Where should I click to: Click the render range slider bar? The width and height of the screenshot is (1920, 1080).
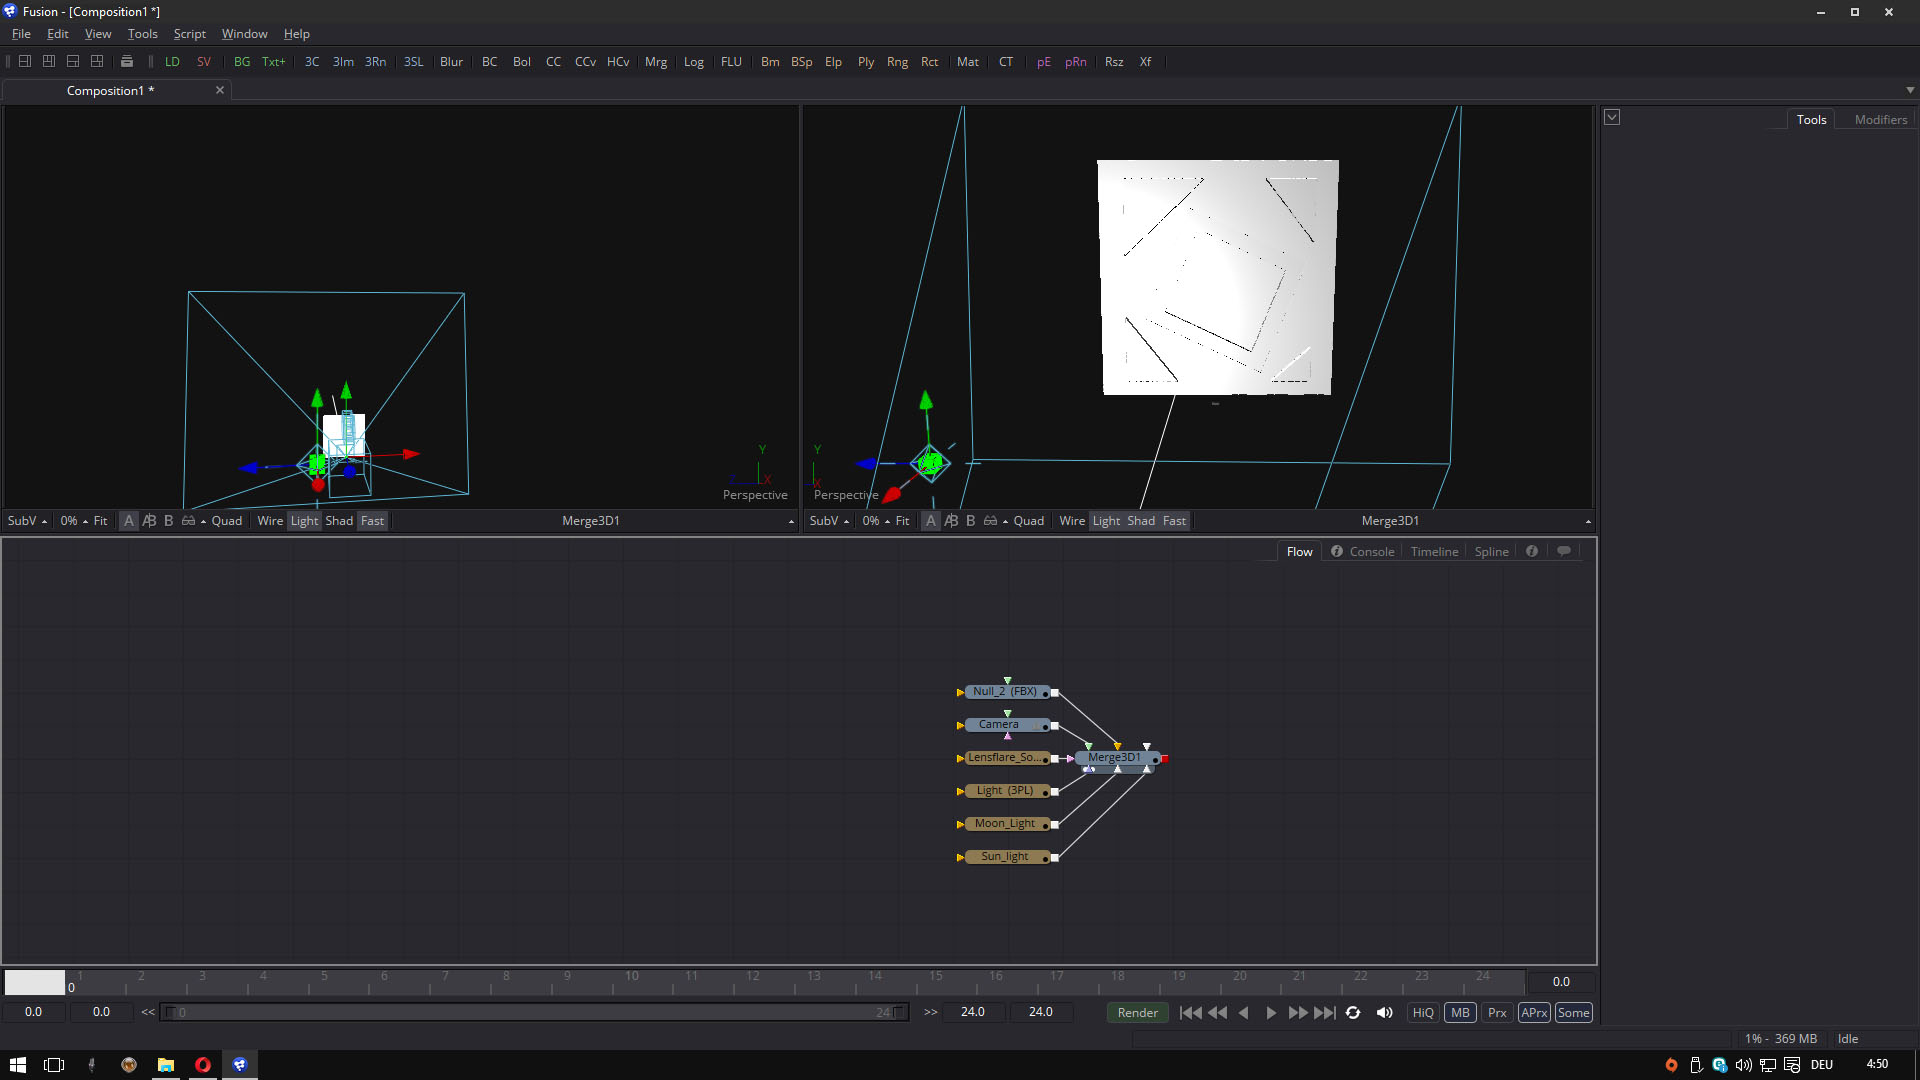tap(535, 1012)
